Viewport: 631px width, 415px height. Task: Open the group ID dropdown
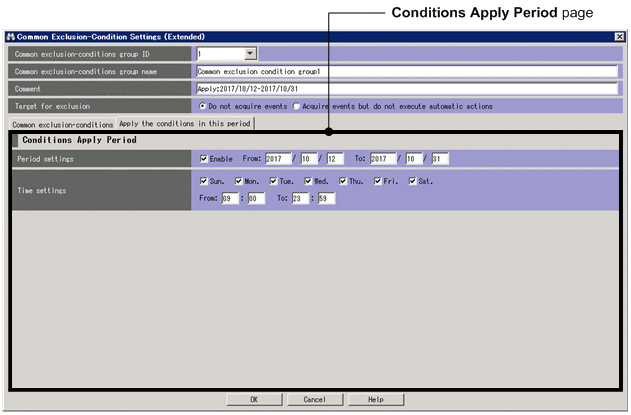point(250,53)
